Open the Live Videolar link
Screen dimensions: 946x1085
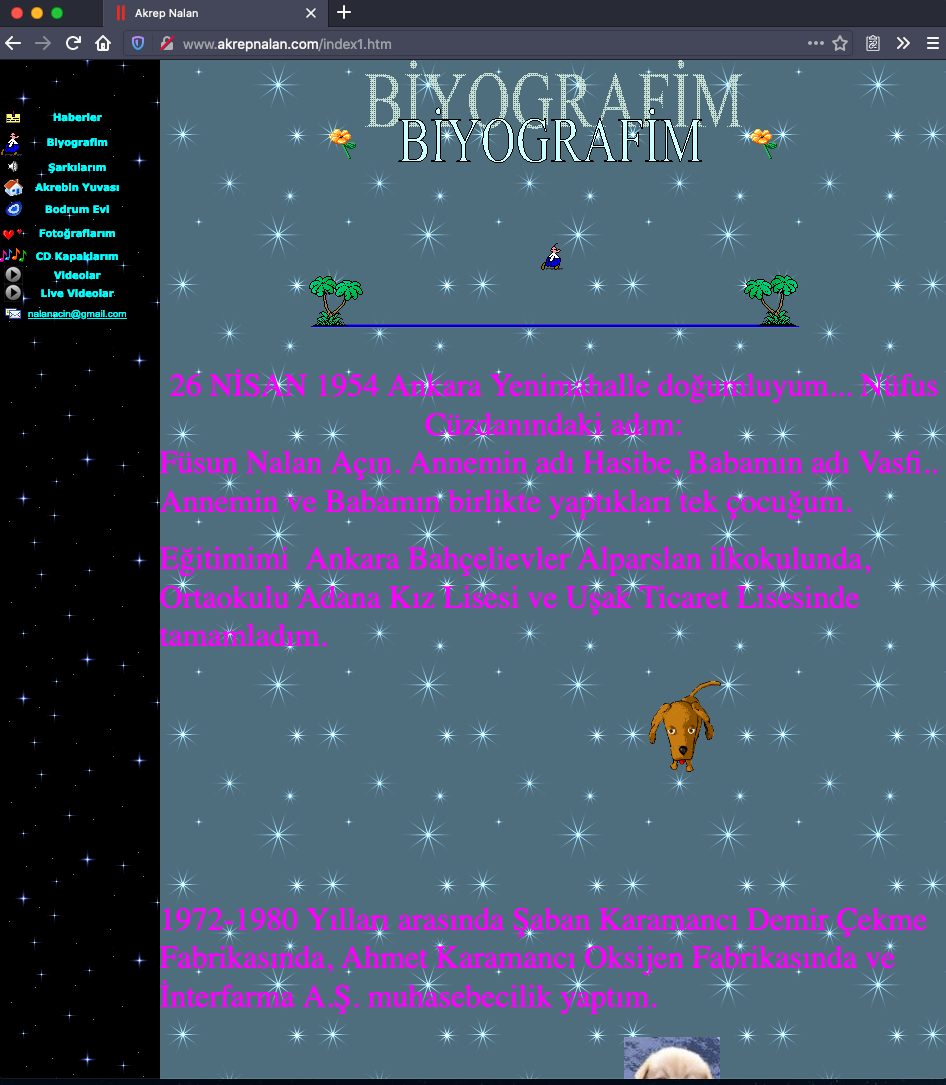point(77,293)
